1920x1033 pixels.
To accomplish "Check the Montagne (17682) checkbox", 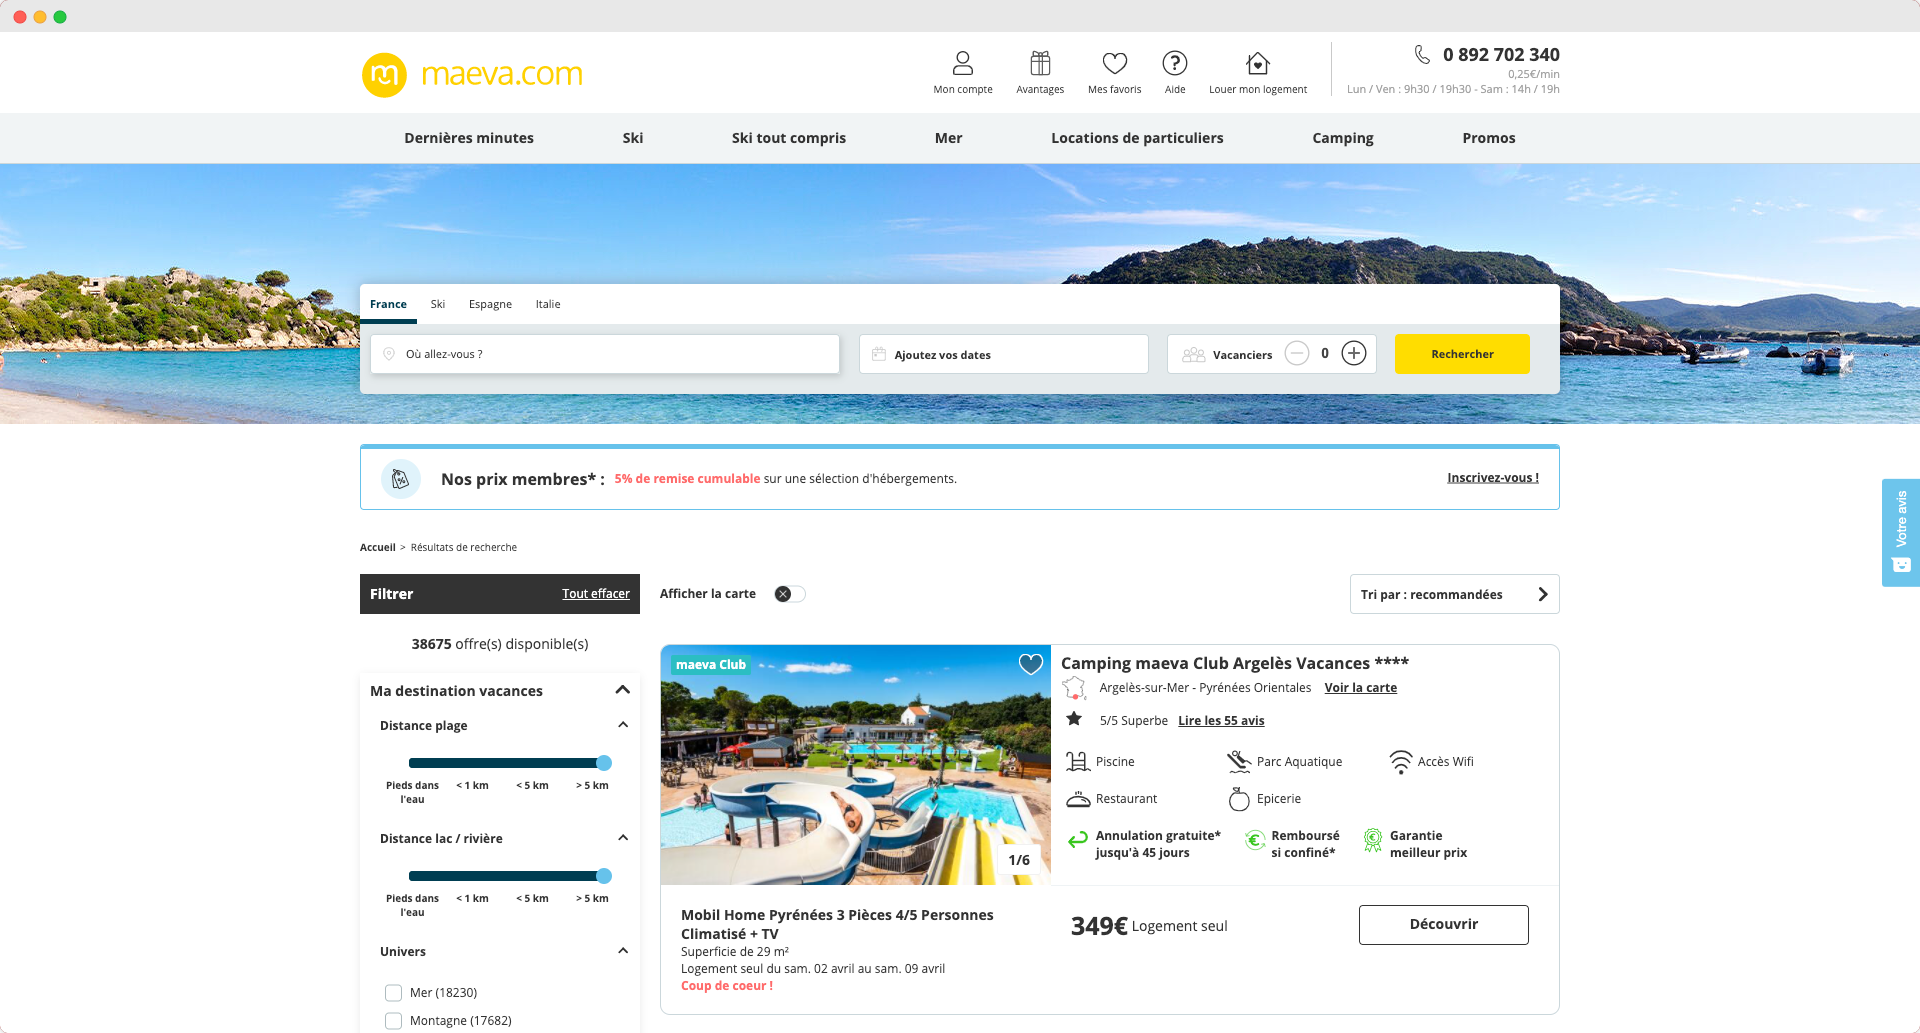I will pos(394,1021).
